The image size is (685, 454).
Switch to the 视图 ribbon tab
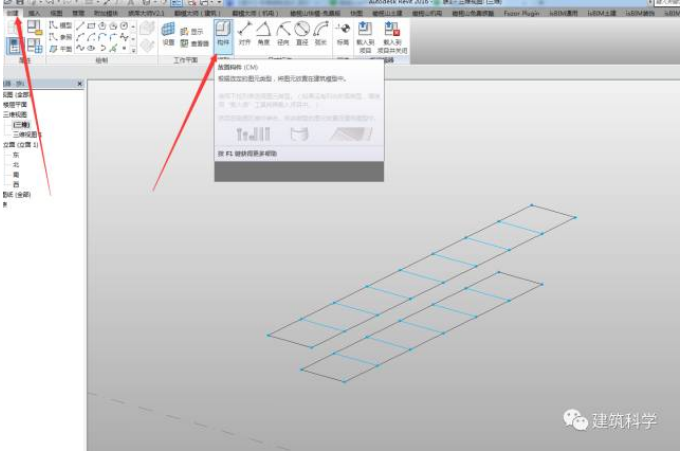(56, 13)
